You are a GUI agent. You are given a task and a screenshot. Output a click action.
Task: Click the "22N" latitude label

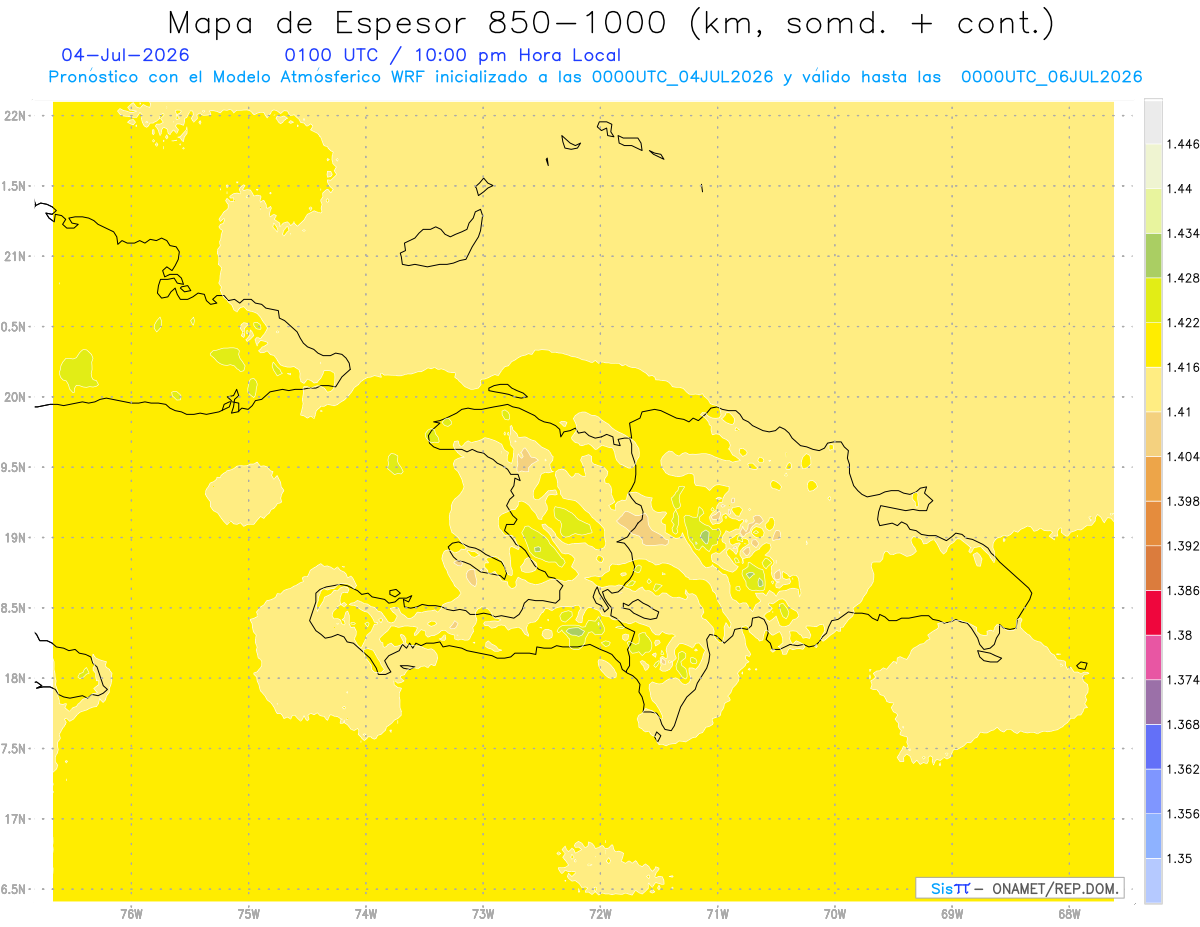click(15, 116)
